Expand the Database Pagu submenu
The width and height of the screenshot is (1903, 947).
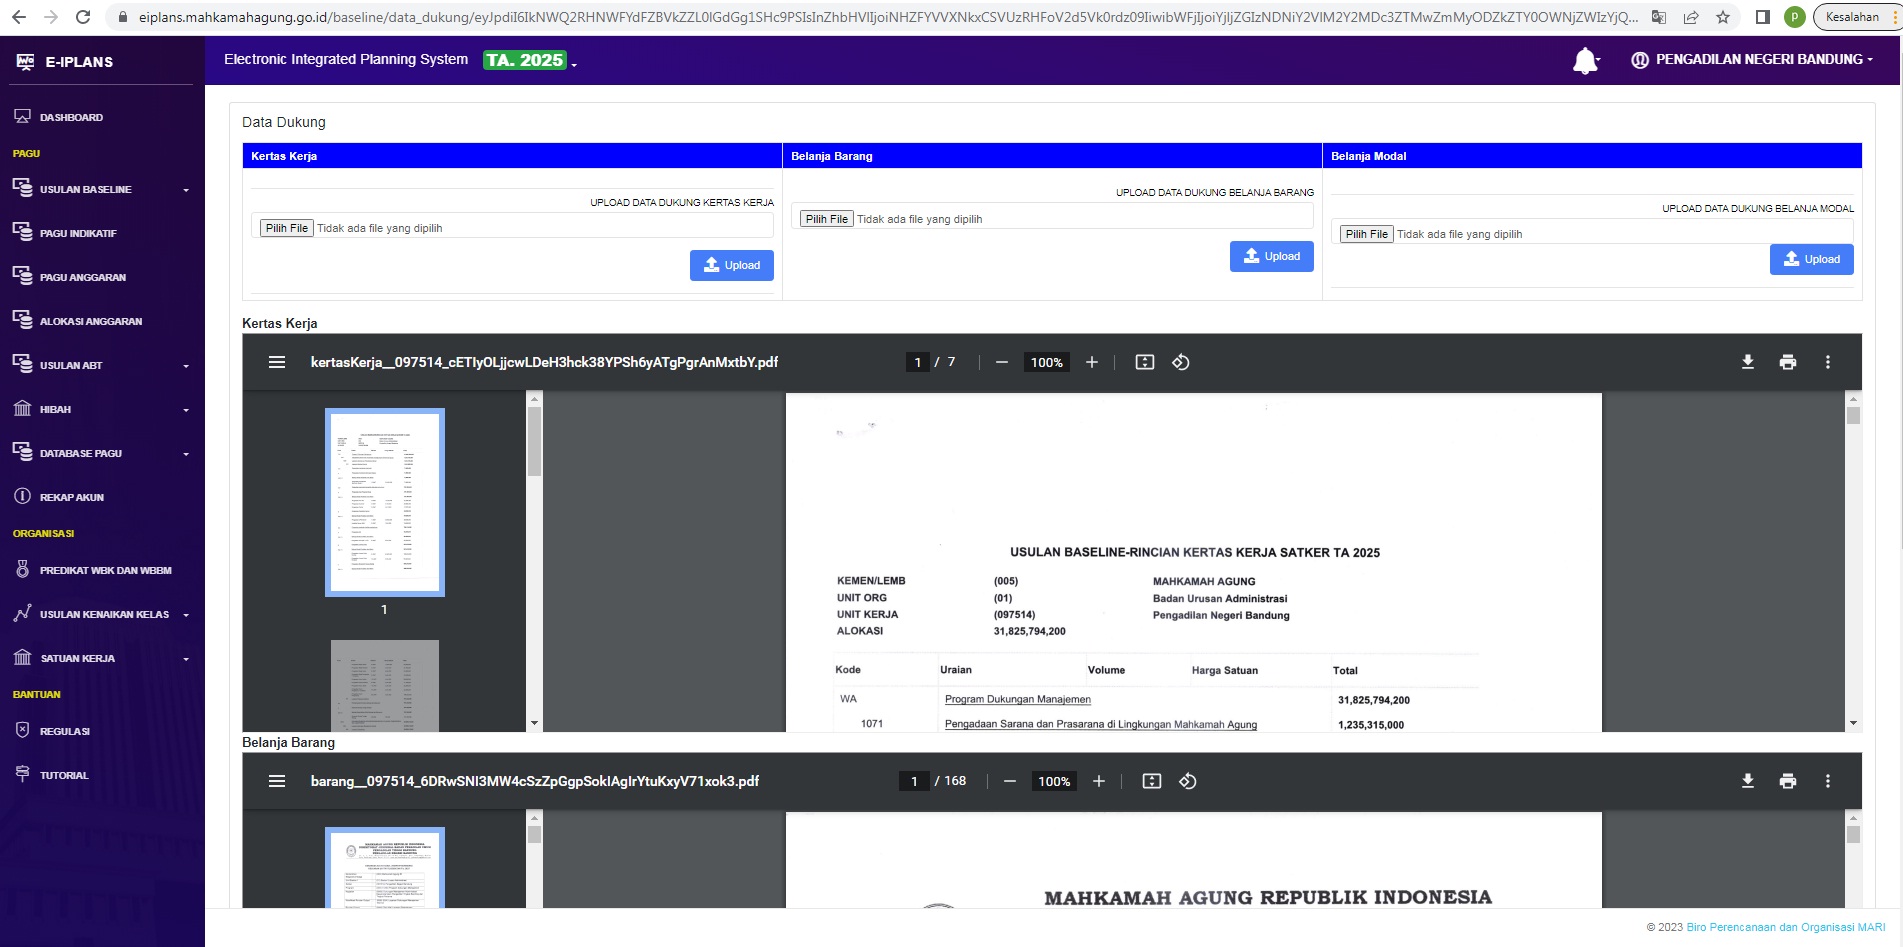100,453
